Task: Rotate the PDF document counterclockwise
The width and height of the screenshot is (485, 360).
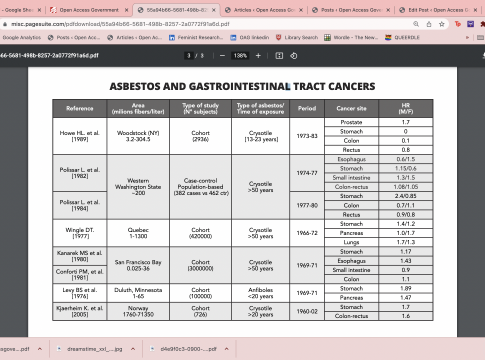Action: coord(294,56)
